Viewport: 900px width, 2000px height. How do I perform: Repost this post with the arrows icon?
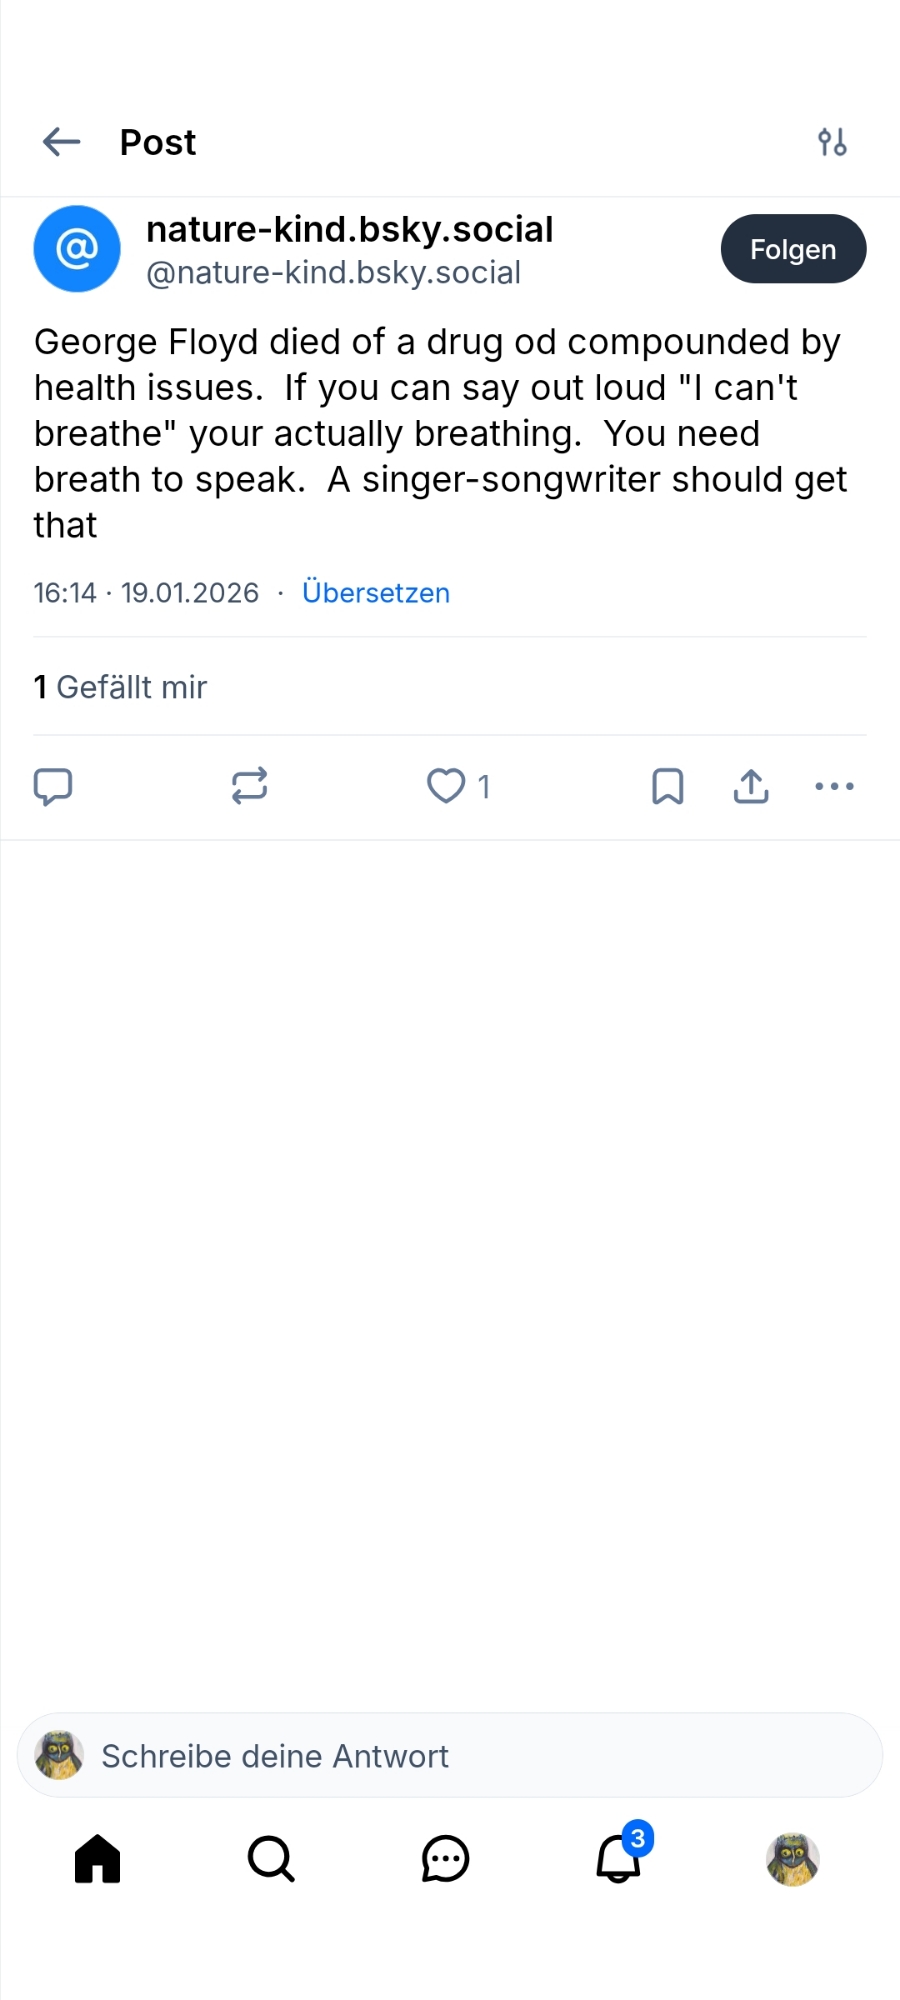(x=249, y=787)
